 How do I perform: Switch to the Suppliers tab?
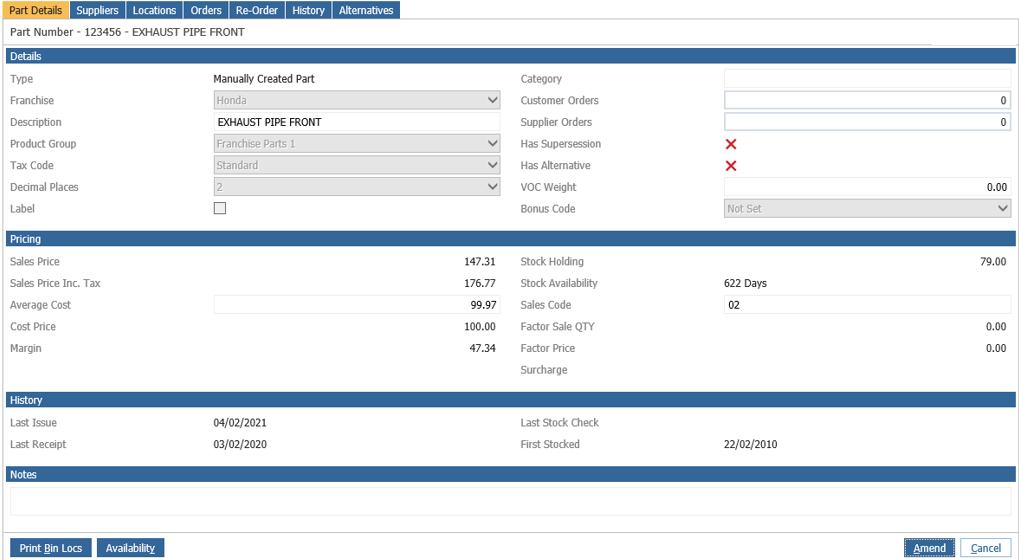pos(97,10)
